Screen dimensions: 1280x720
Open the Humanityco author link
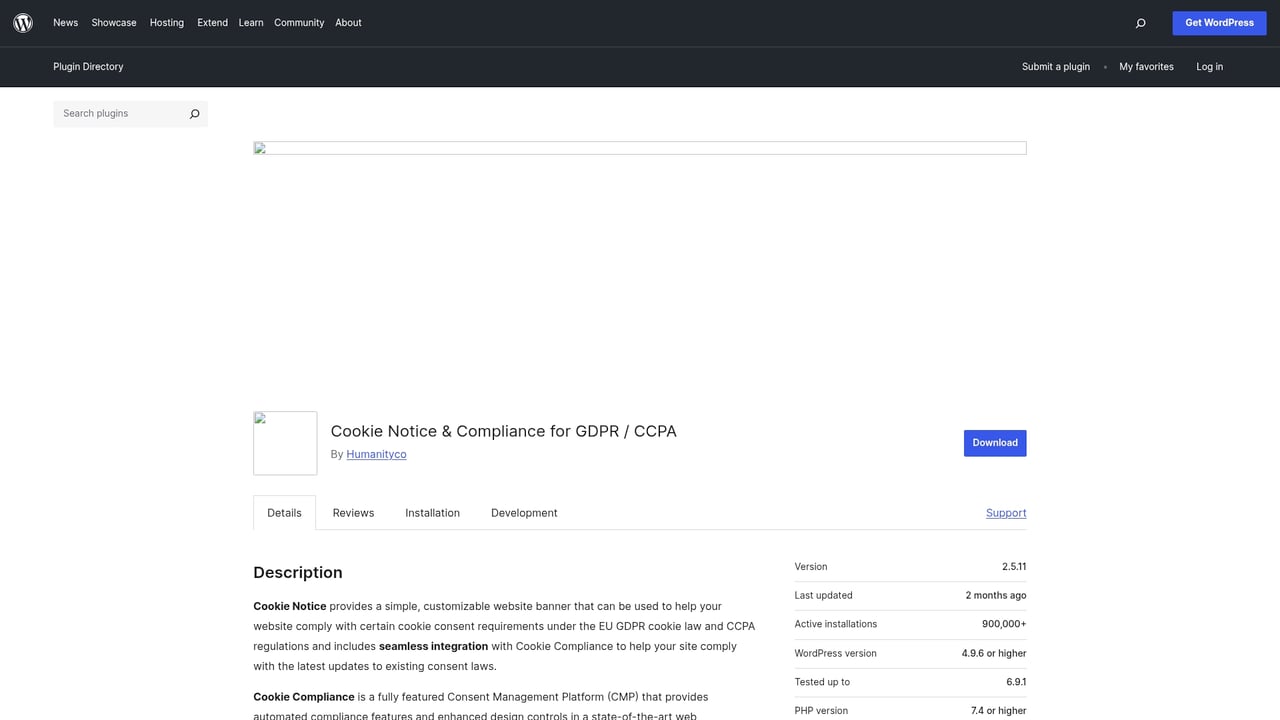376,454
